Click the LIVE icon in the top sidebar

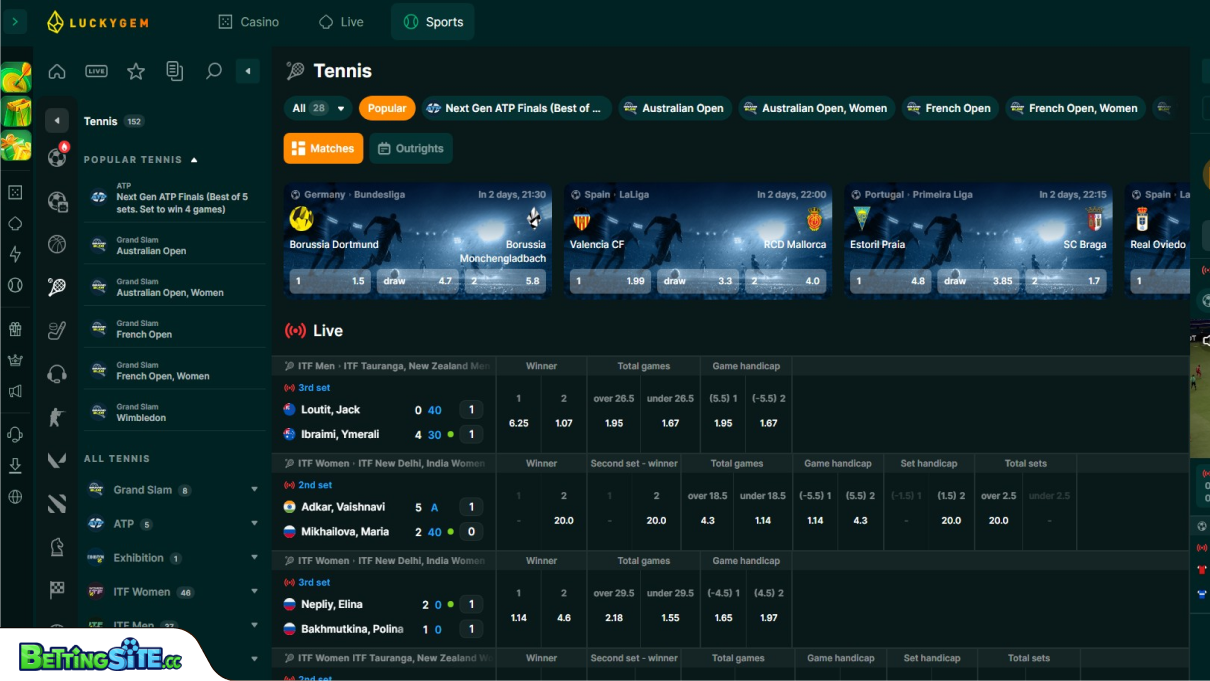click(96, 71)
